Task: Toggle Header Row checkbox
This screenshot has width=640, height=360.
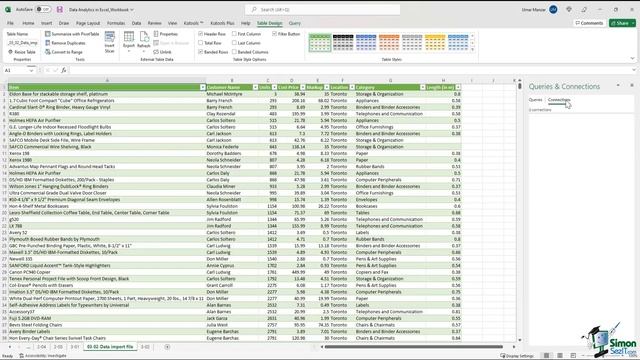Action: click(x=200, y=34)
